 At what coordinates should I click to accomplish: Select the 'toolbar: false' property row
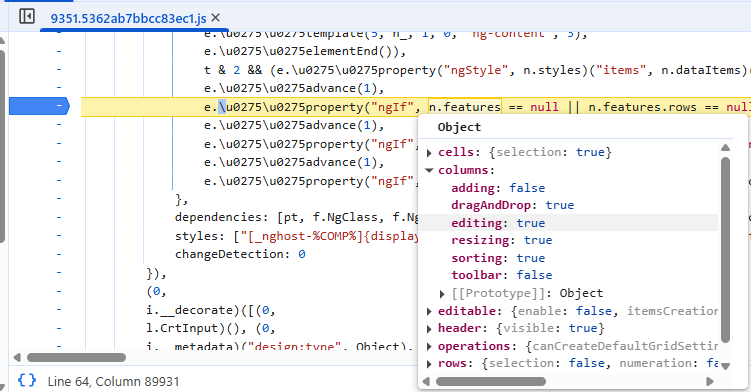(501, 275)
